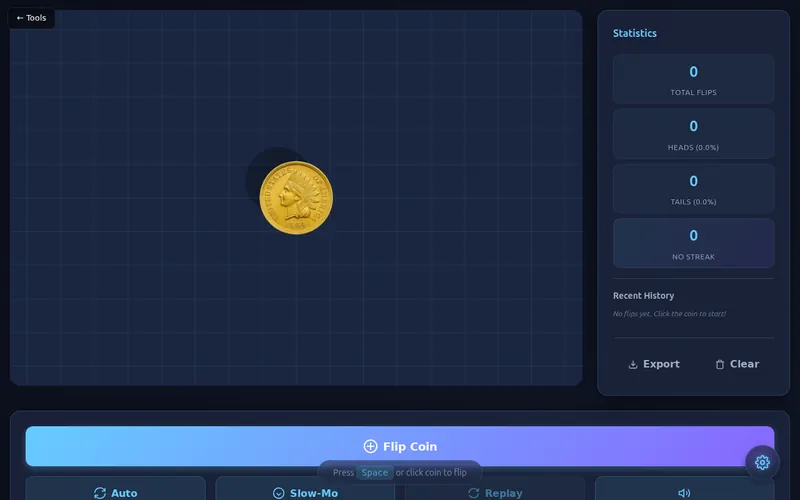
Task: Click the gold coin to flip it
Action: click(296, 198)
